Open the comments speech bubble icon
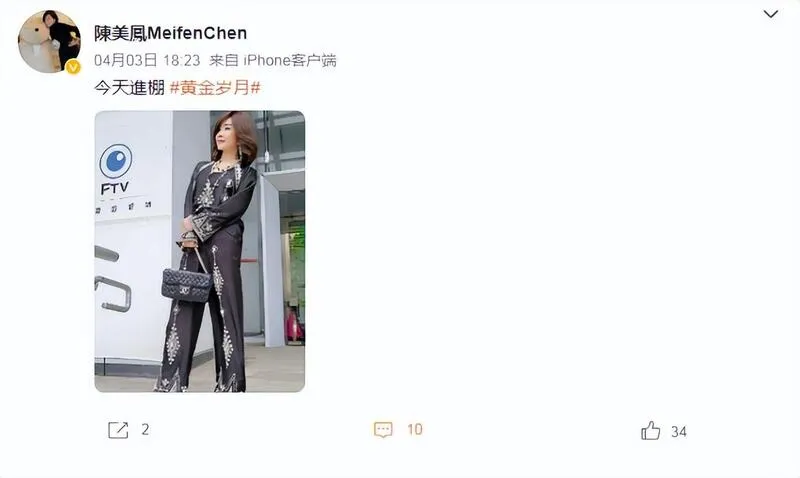 click(383, 430)
